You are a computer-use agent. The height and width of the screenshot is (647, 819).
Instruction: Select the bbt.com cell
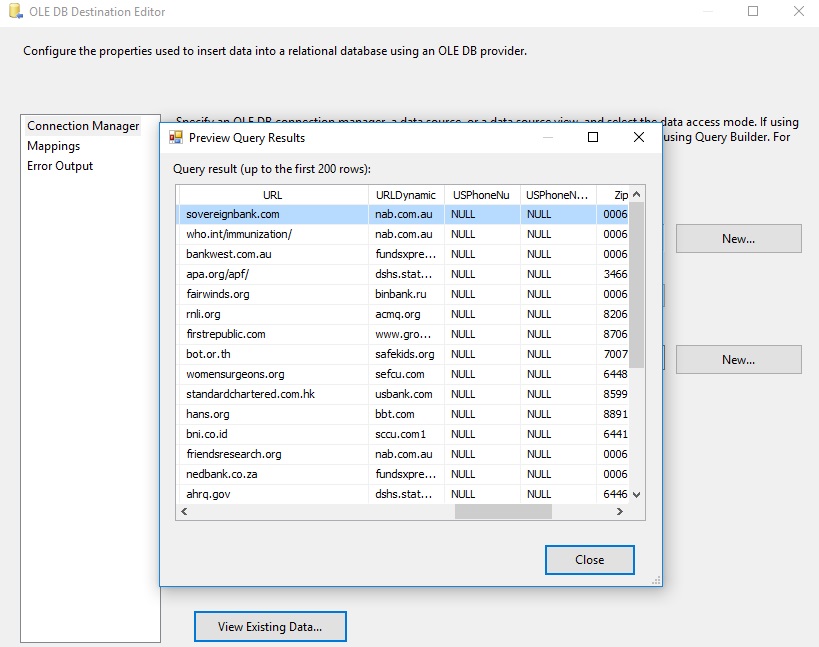coord(406,414)
